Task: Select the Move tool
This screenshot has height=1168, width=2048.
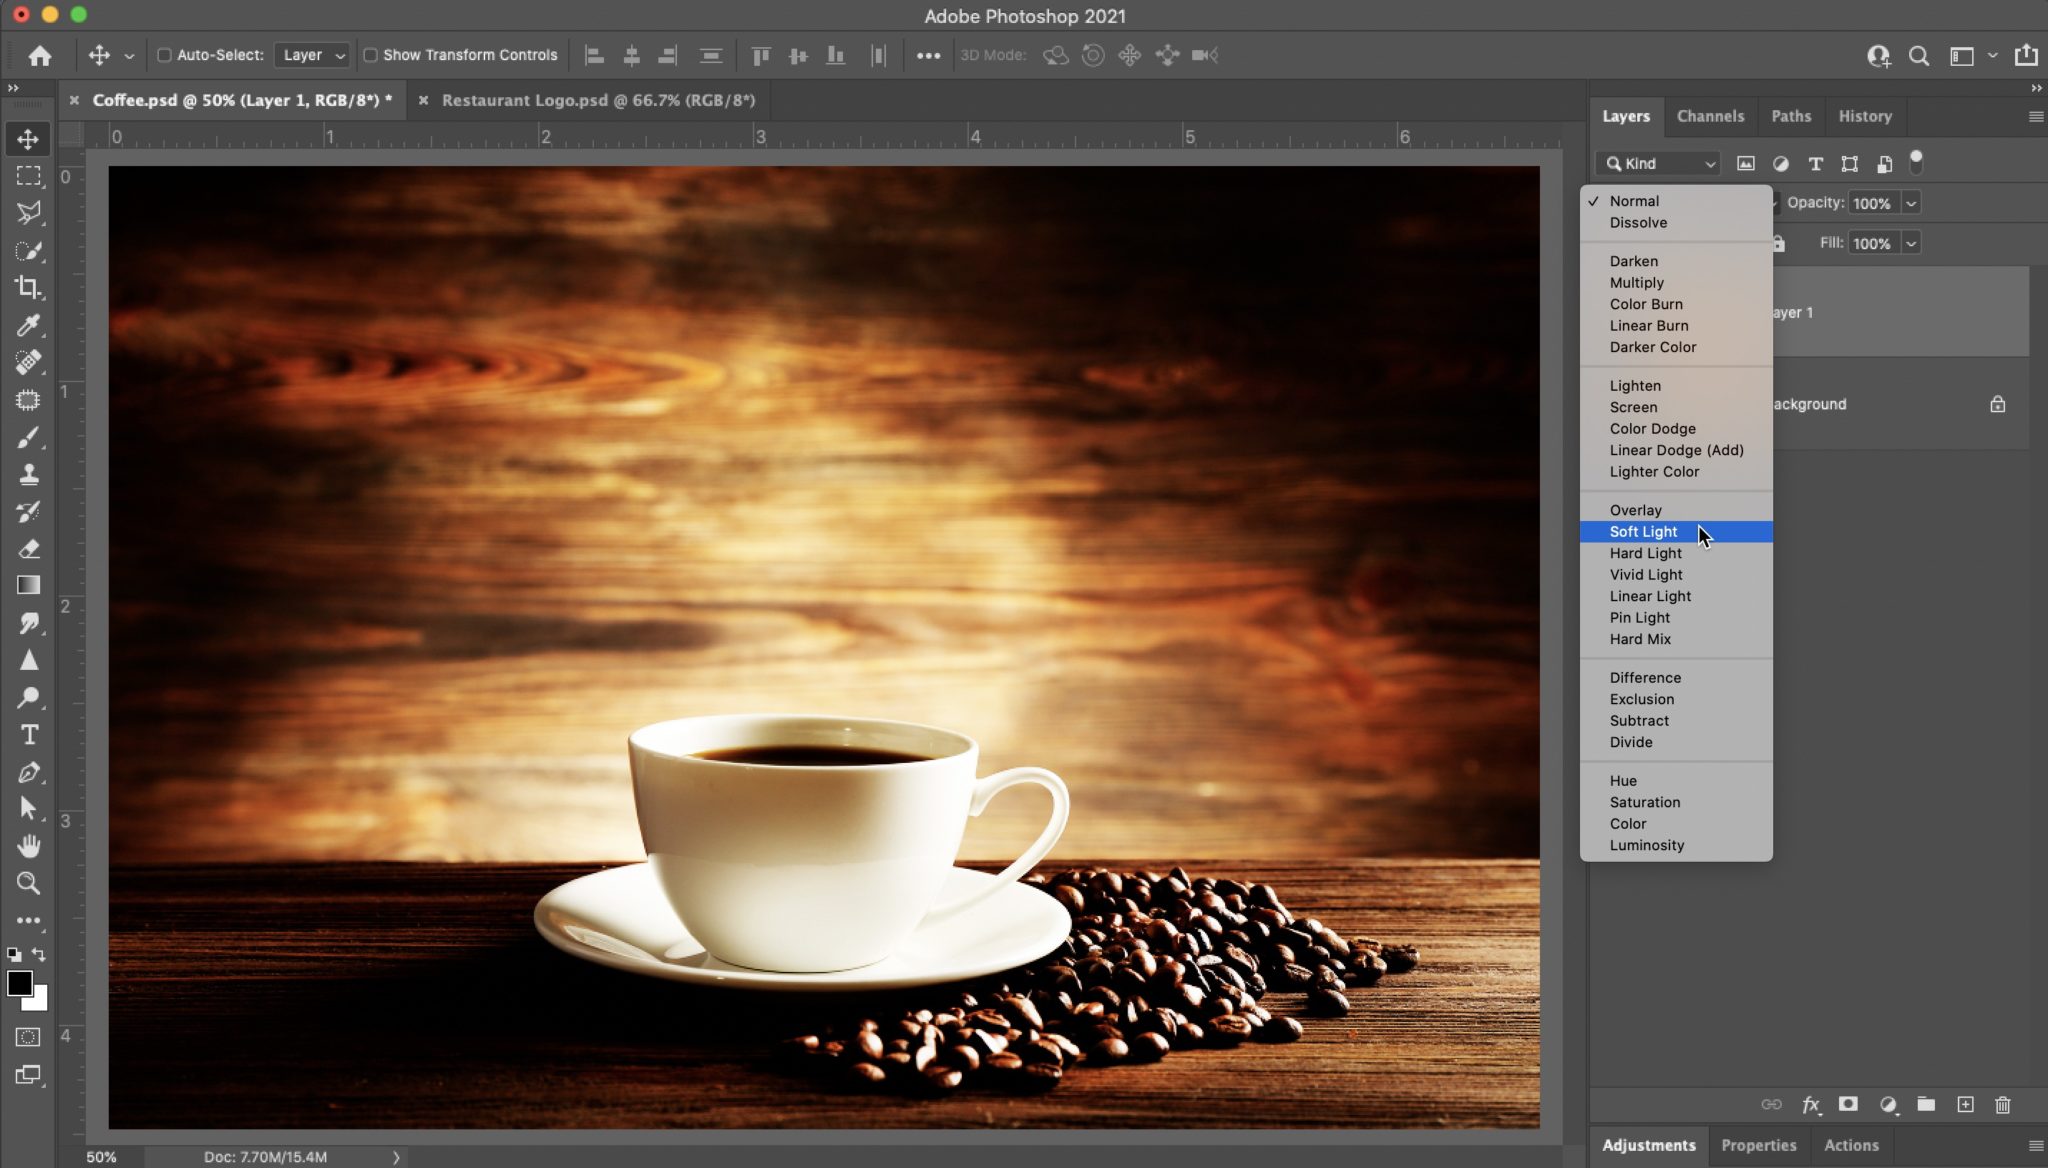Action: [27, 139]
